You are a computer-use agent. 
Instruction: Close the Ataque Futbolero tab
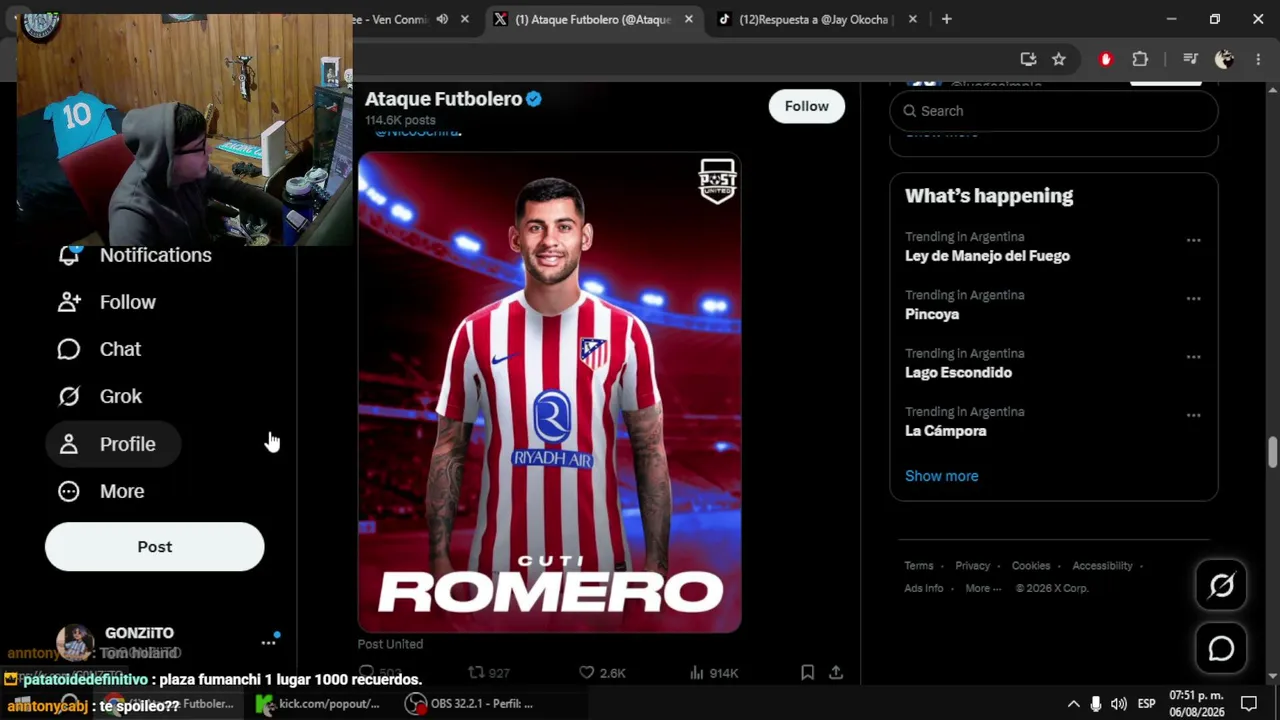pyautogui.click(x=688, y=19)
